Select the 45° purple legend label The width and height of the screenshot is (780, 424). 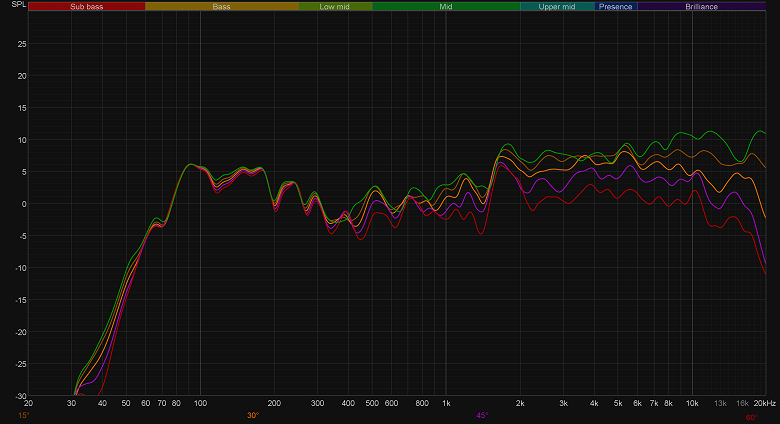[482, 416]
